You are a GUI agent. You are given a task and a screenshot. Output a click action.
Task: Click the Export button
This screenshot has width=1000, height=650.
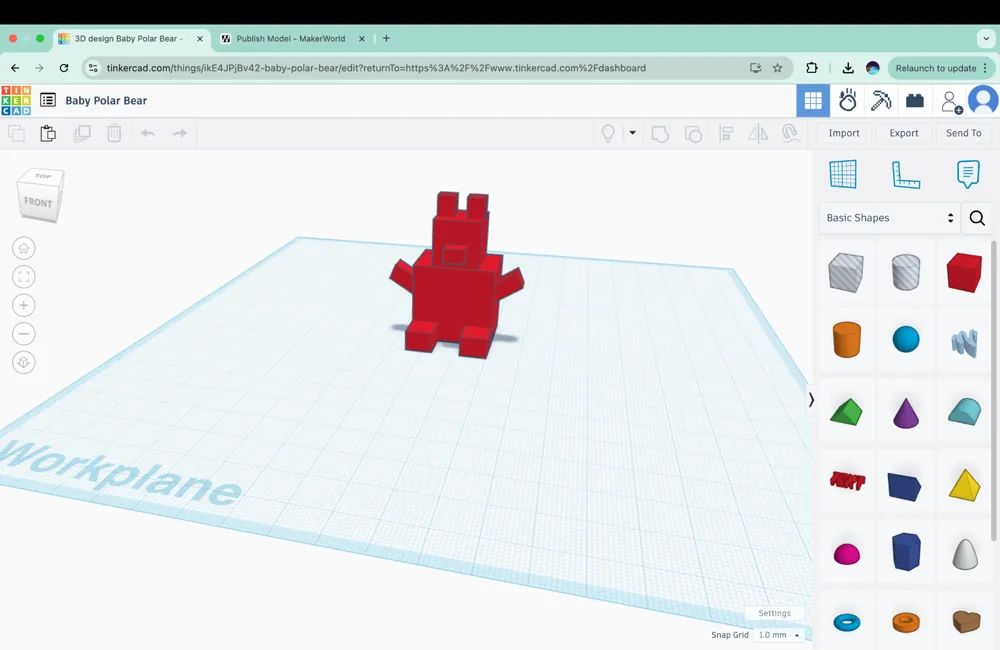coord(904,133)
